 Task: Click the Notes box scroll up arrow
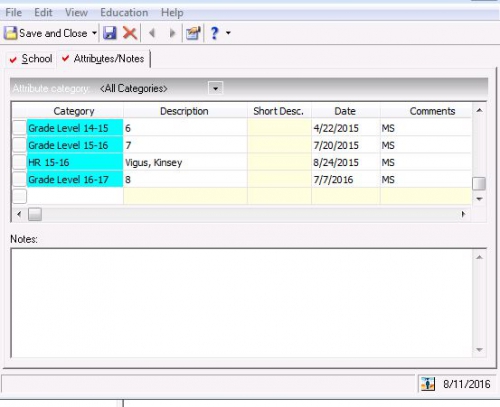[x=479, y=257]
